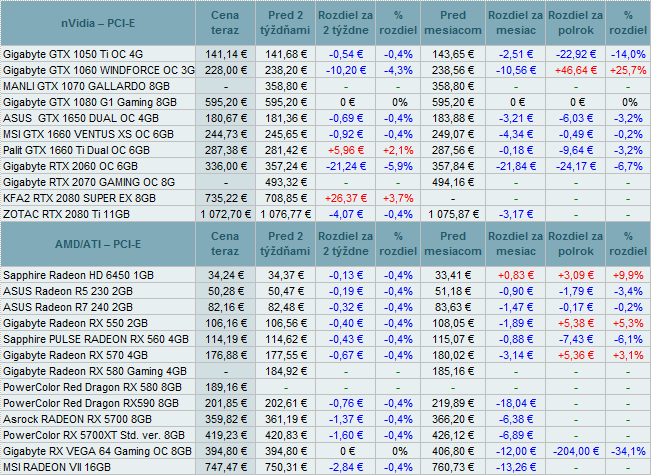The width and height of the screenshot is (651, 475).
Task: Click Gigabyte RTX 2060 OC 6GB name
Action: tap(70, 166)
